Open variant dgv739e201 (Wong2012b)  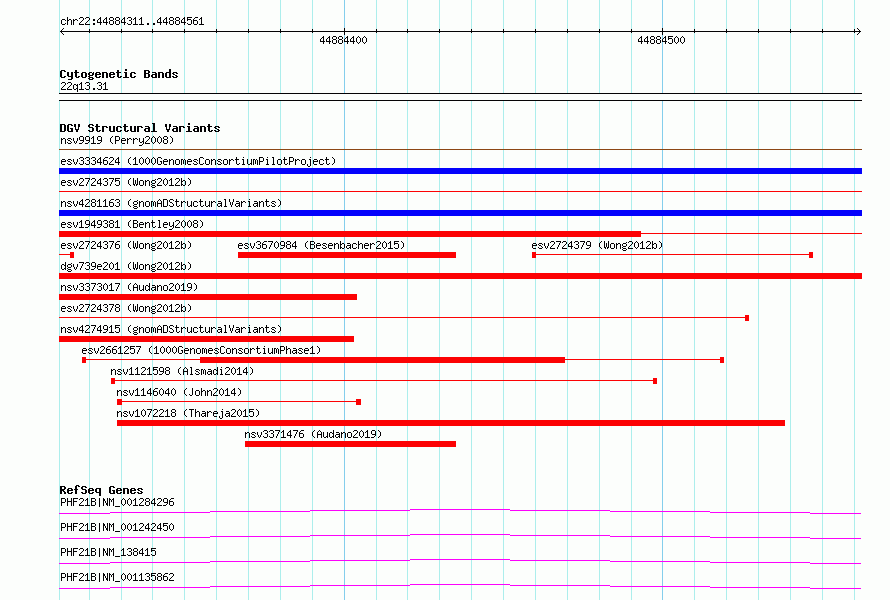pos(126,266)
